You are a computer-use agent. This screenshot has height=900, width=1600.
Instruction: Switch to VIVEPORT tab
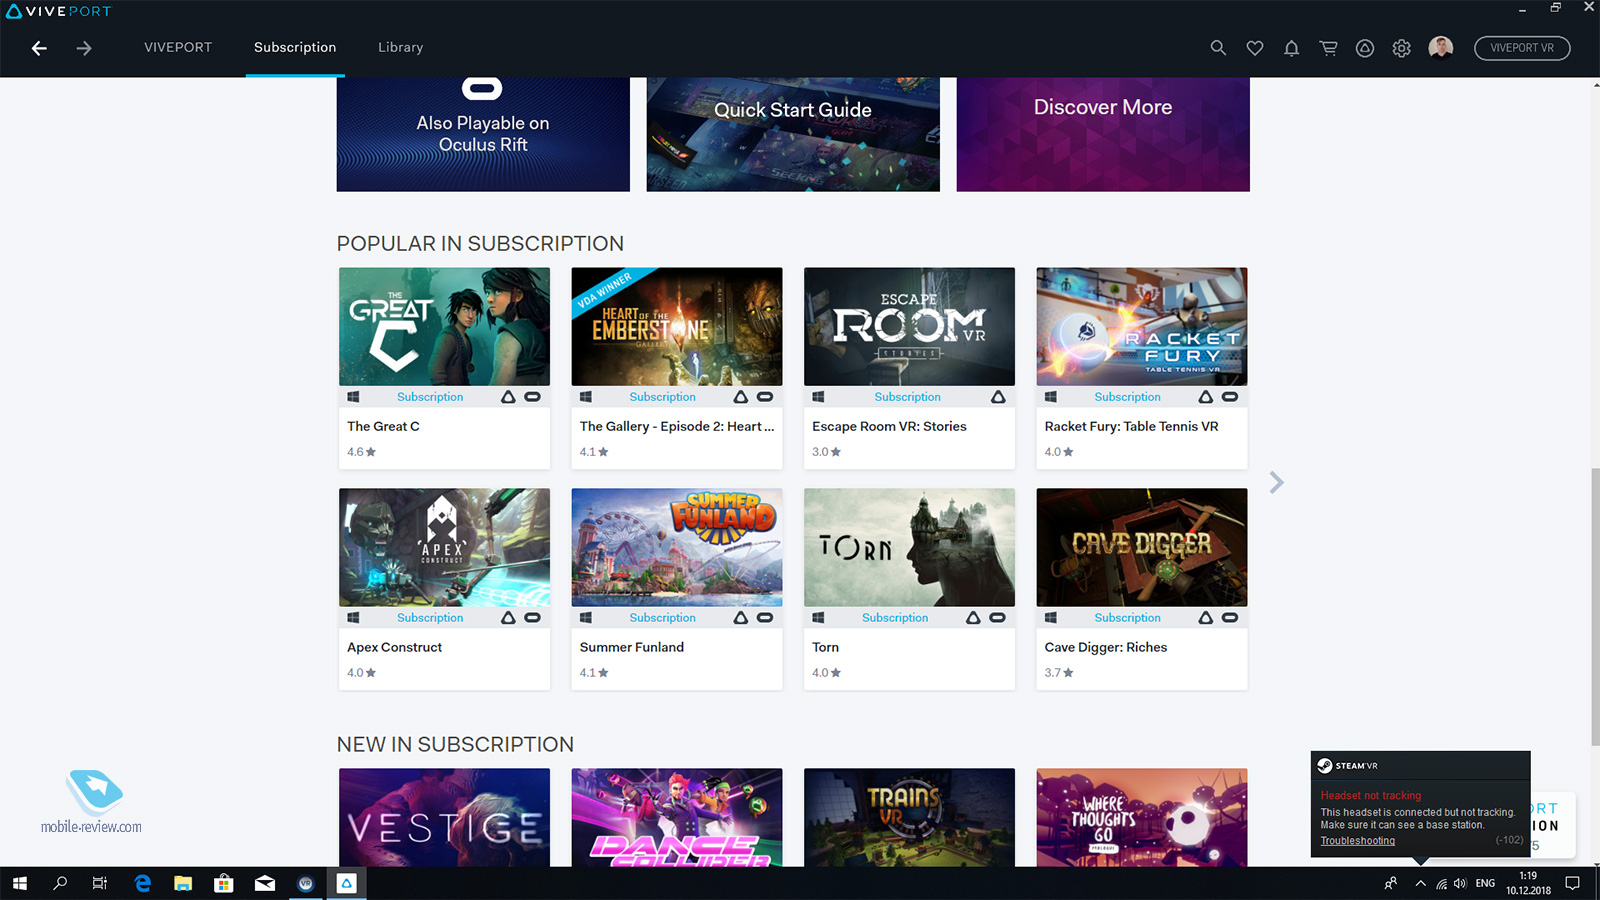(178, 47)
